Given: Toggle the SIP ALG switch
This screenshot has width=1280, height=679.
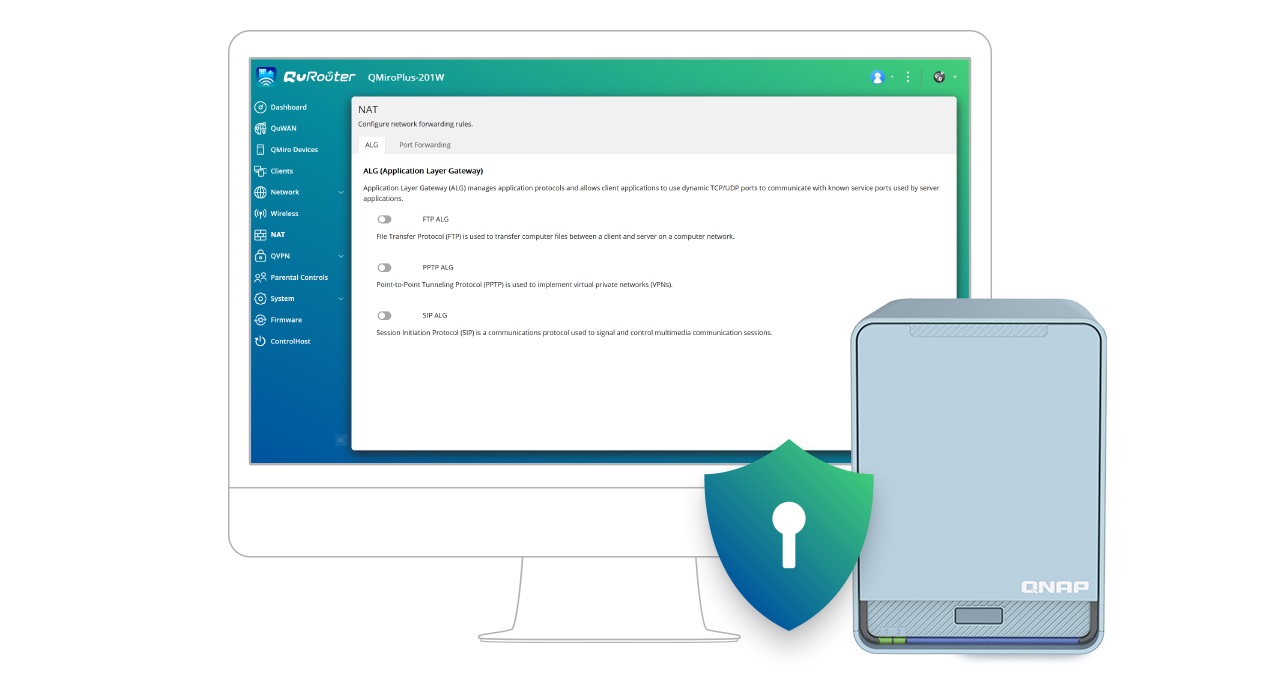Looking at the screenshot, I should [384, 316].
